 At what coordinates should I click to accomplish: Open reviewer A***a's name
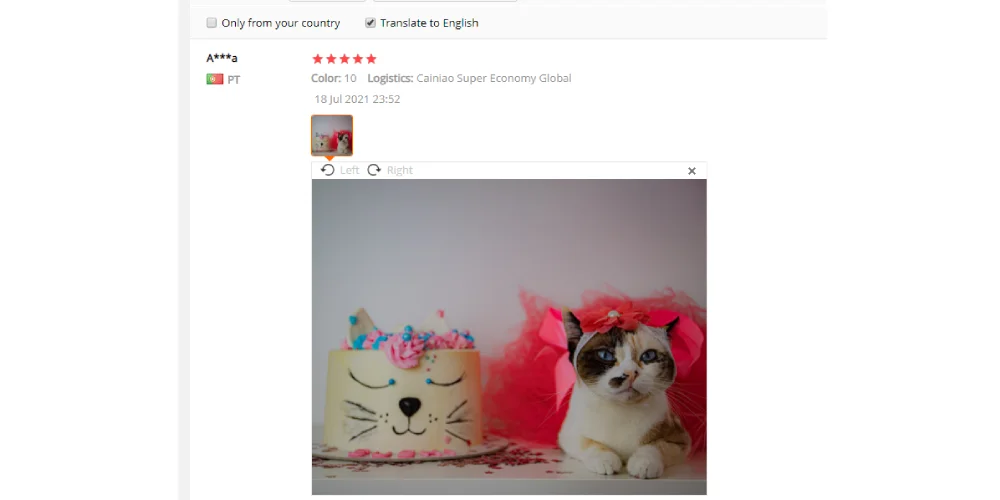(222, 58)
